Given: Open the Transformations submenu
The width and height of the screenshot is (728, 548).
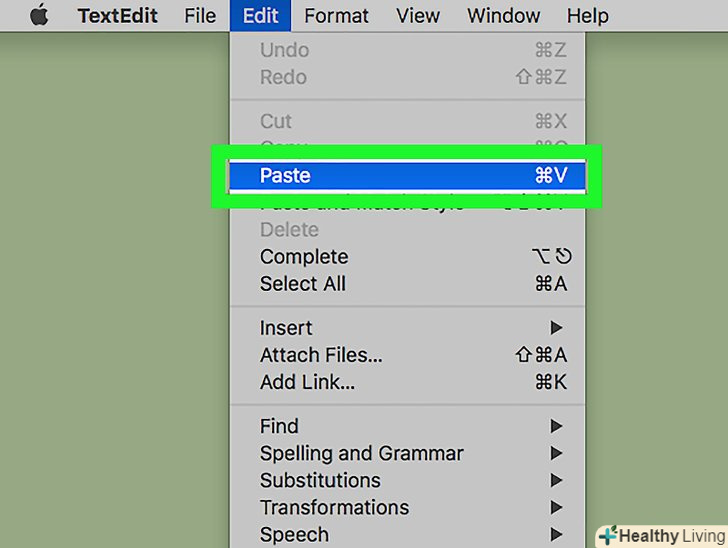Looking at the screenshot, I should tap(334, 507).
